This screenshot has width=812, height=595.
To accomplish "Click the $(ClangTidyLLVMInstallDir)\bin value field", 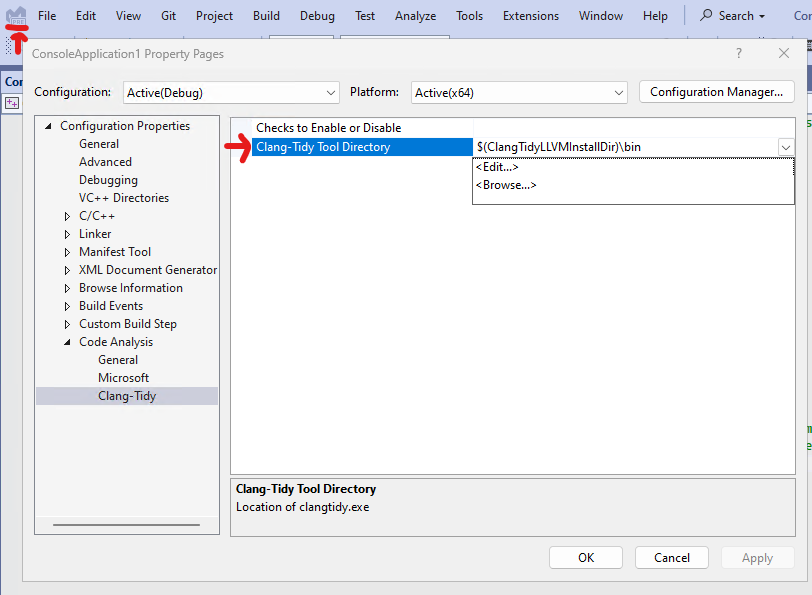I will click(625, 147).
